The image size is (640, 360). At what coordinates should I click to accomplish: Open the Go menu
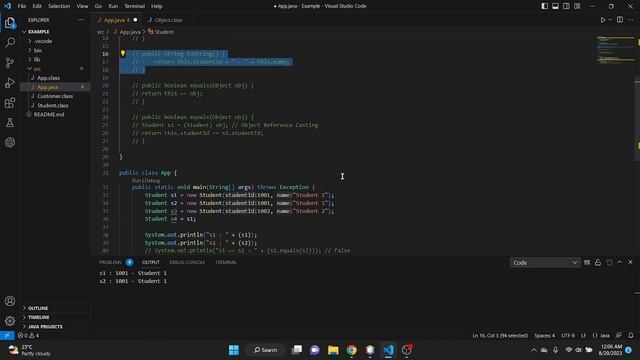coord(98,6)
